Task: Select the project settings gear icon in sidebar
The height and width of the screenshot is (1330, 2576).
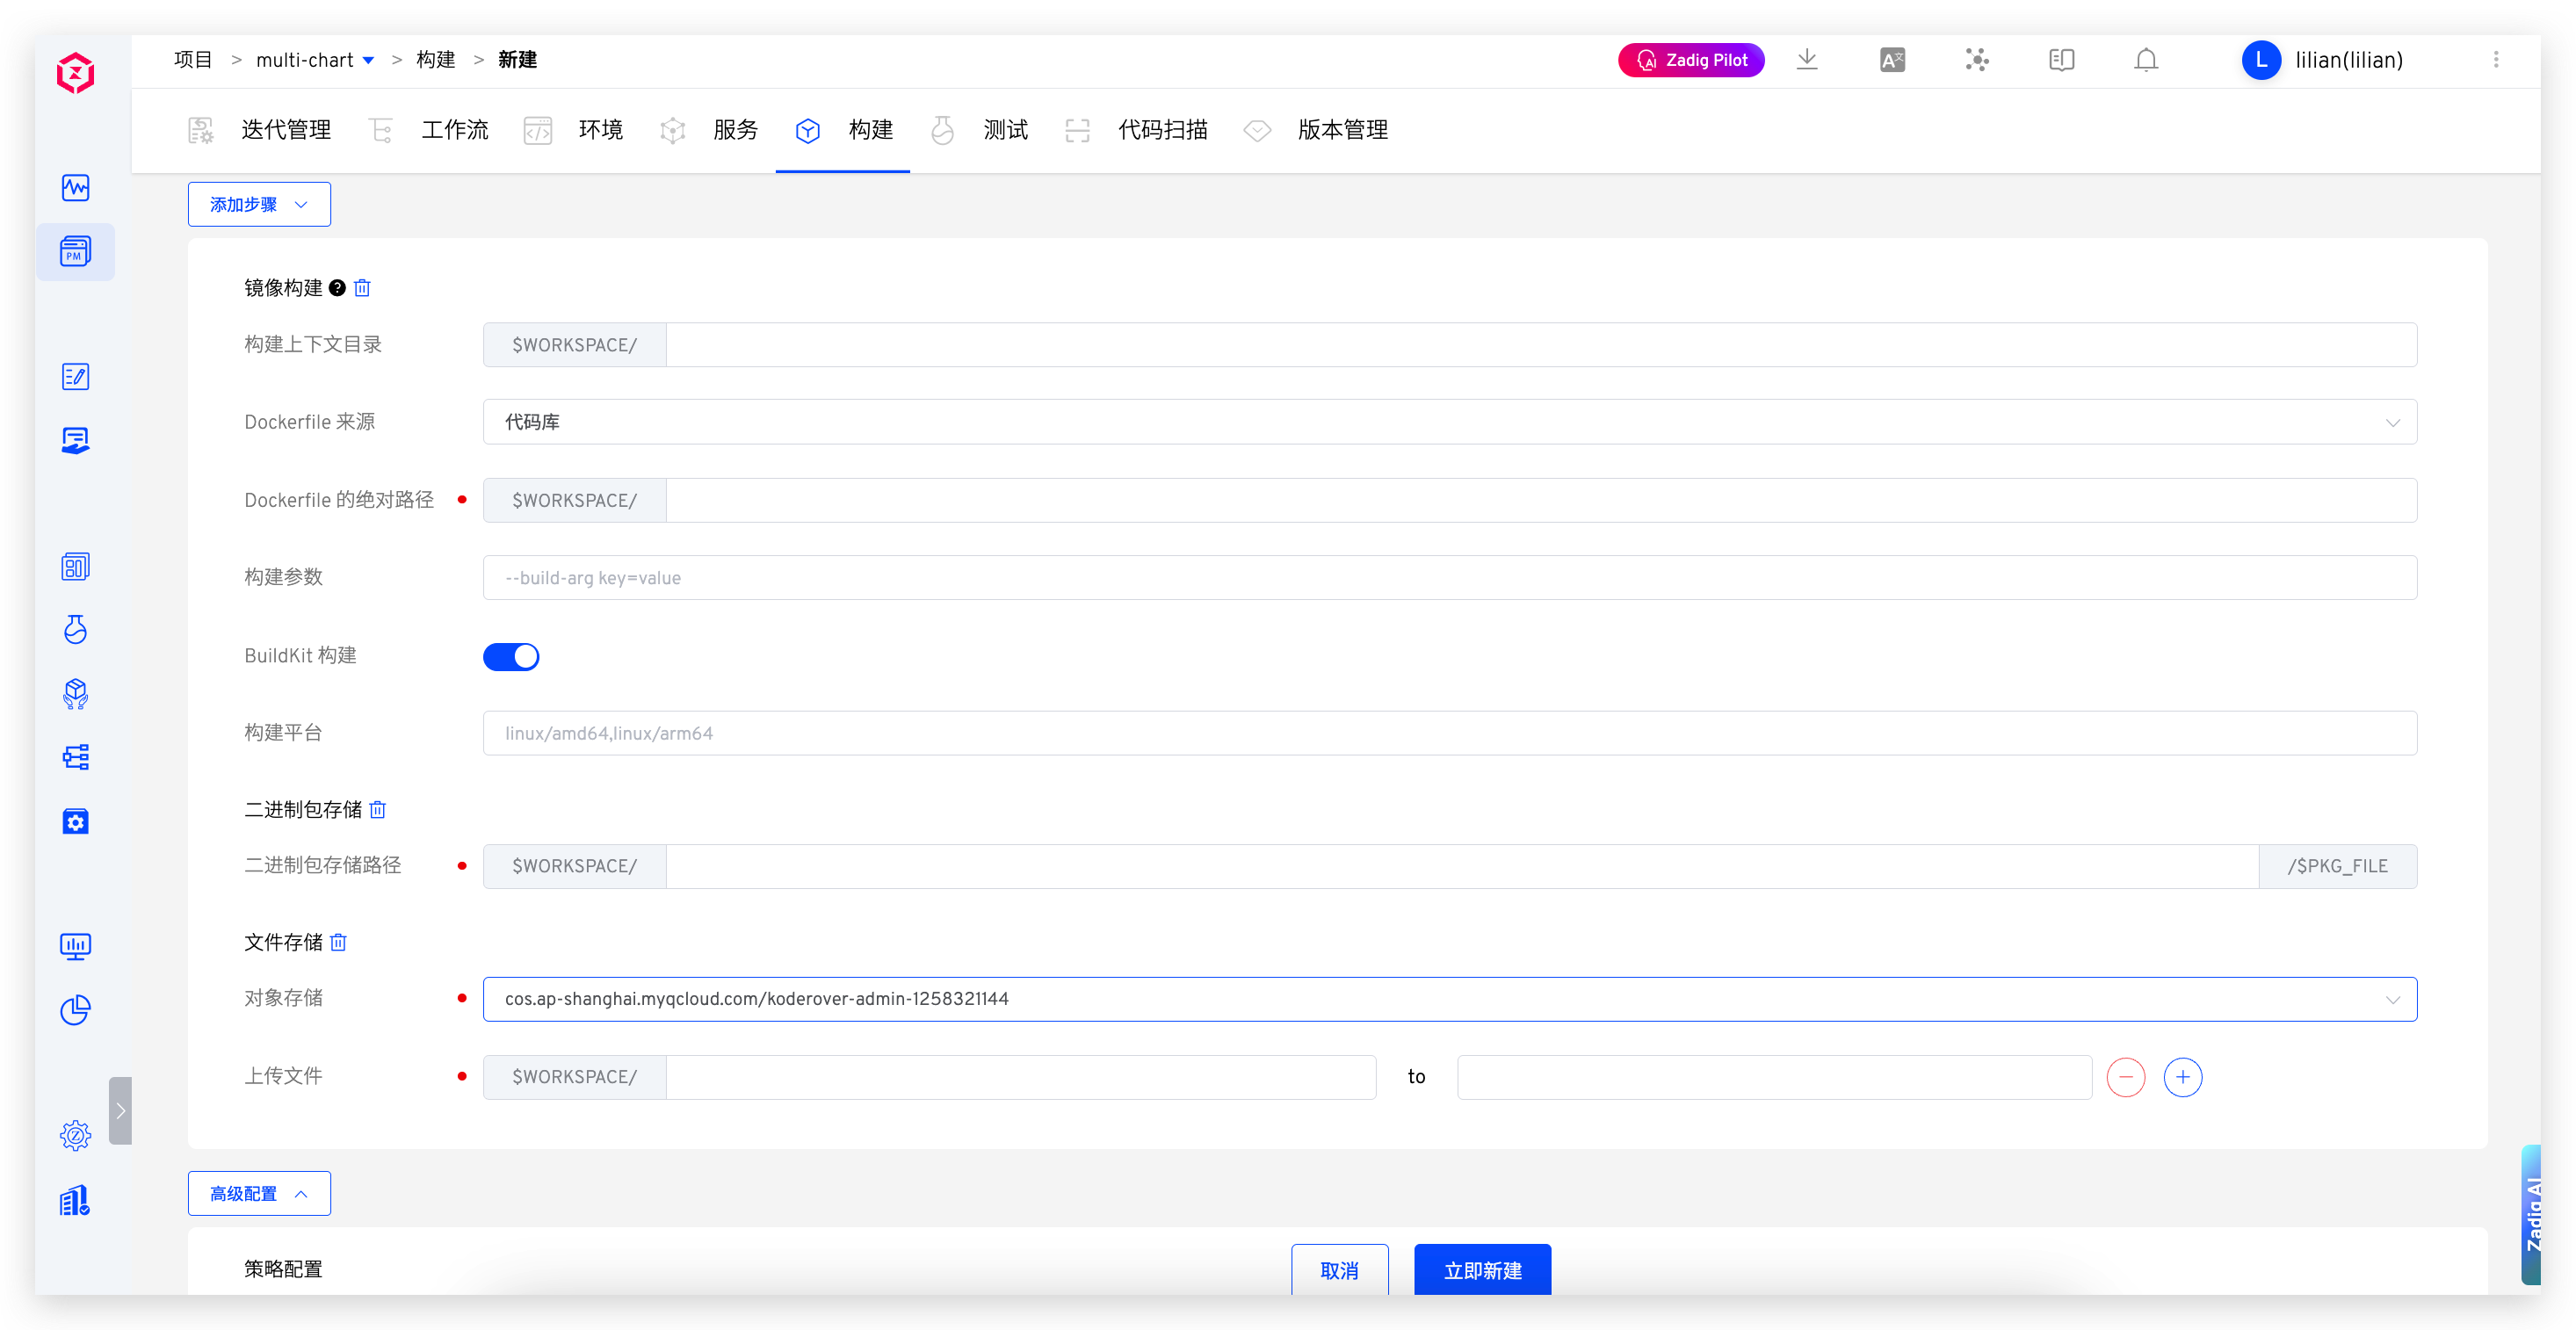Action: pos(76,822)
